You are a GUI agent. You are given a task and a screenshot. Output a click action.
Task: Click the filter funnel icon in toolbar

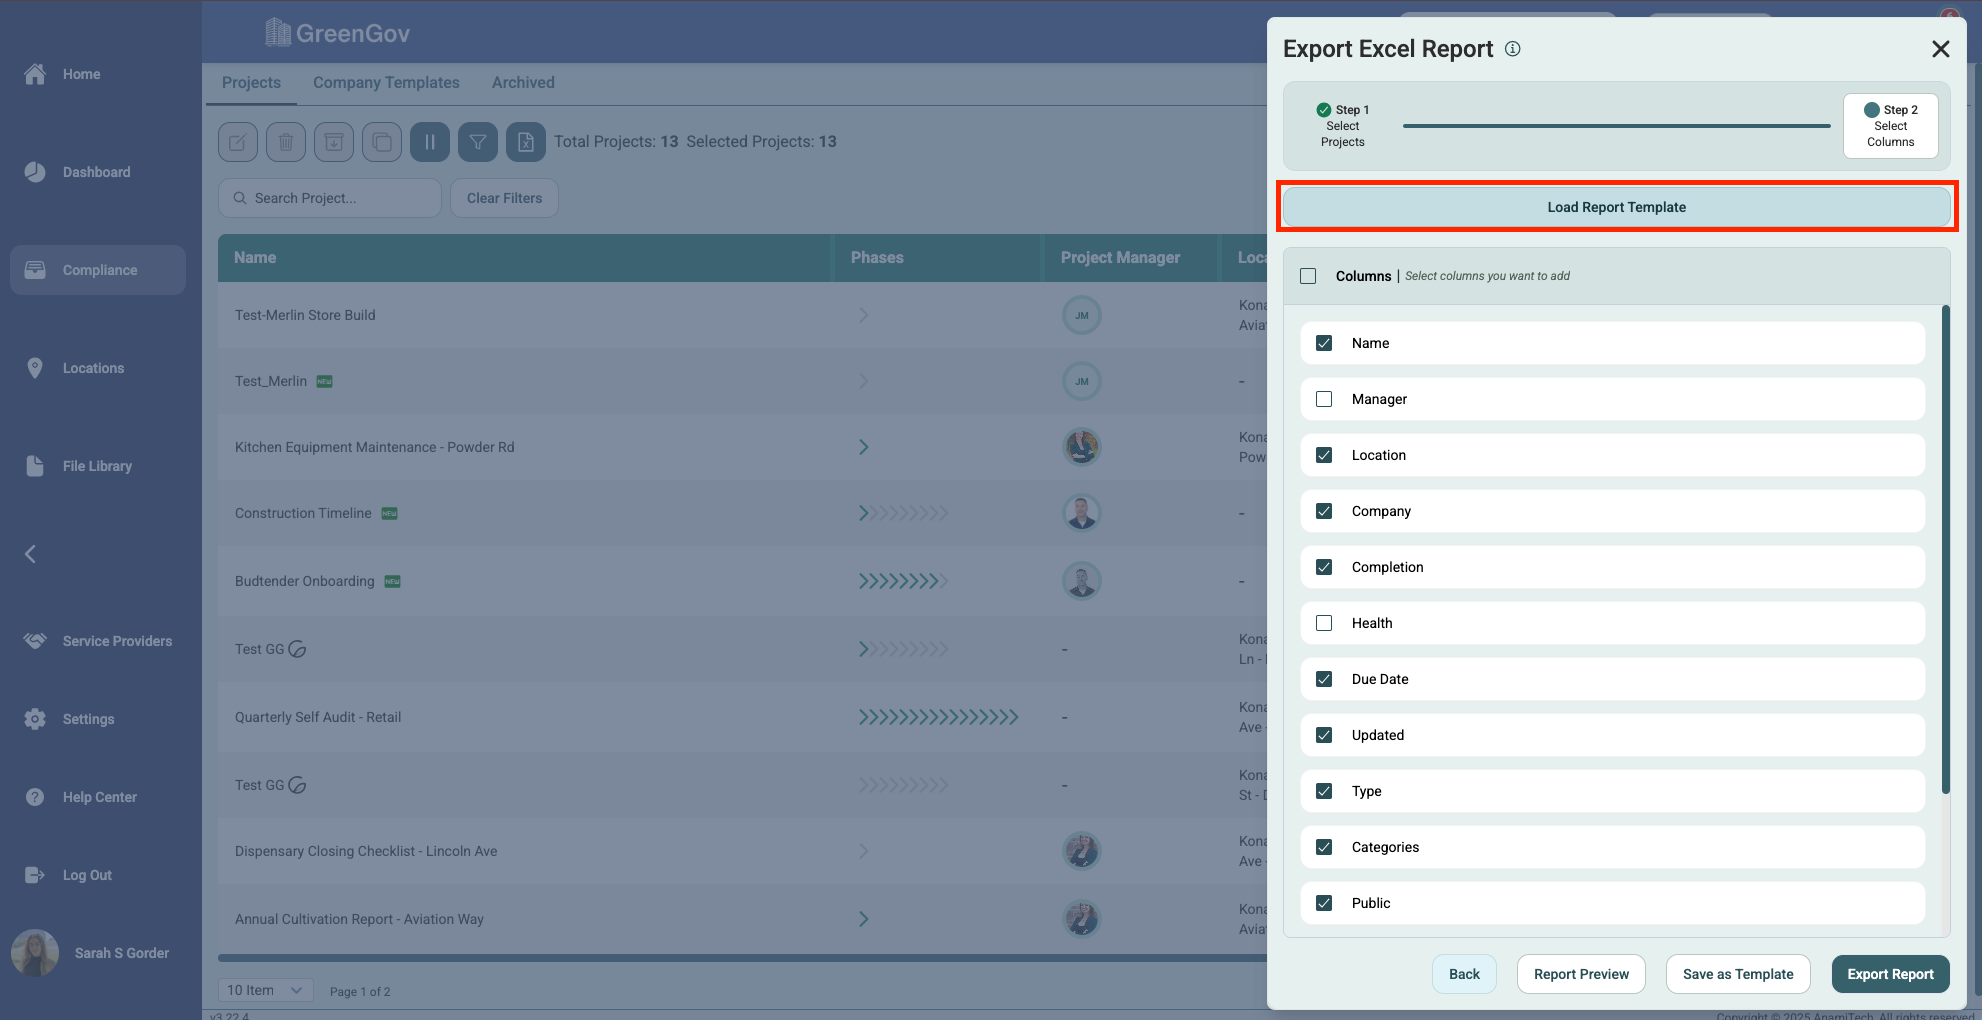[x=478, y=142]
